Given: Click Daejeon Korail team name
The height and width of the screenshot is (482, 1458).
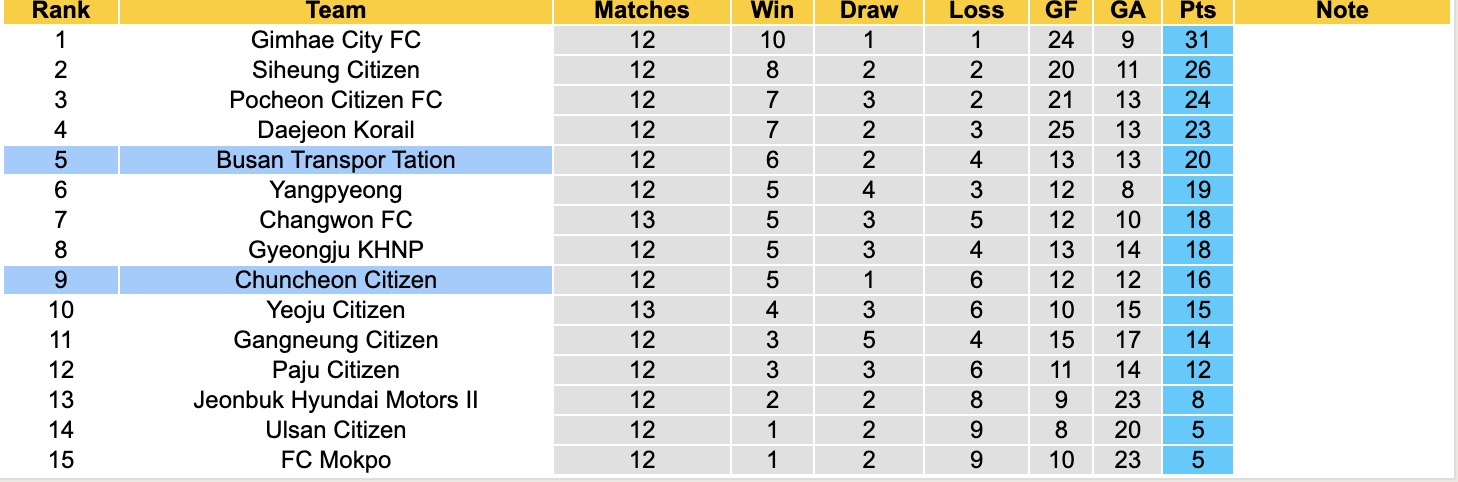Looking at the screenshot, I should coord(336,130).
